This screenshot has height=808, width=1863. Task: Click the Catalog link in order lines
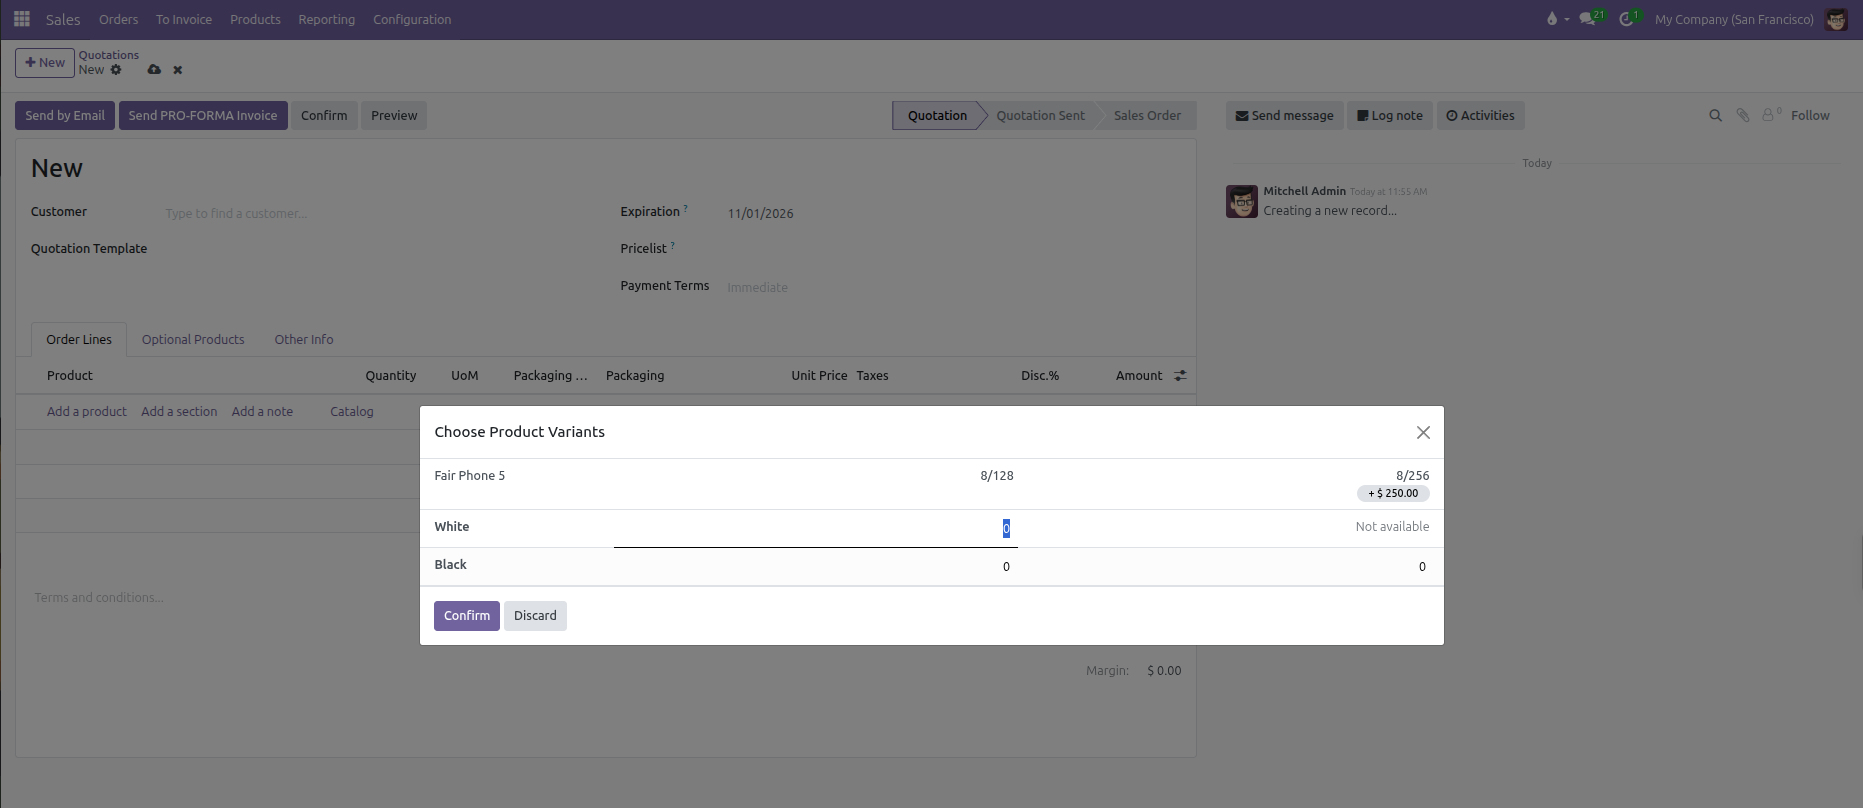[x=352, y=412]
